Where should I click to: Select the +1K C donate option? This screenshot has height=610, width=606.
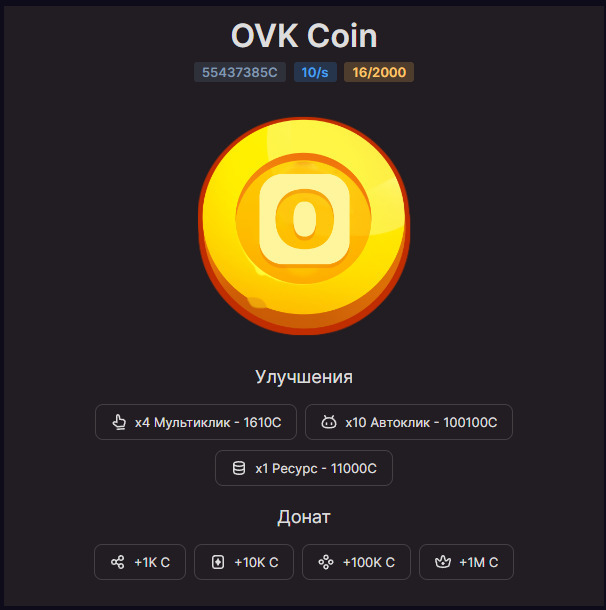(140, 562)
